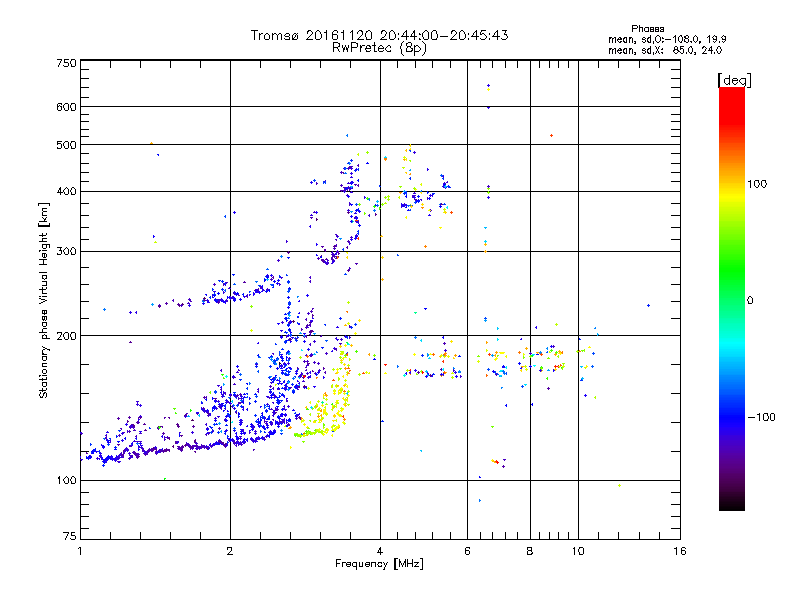Click the y-axis tick label '200'
The height and width of the screenshot is (600, 800).
pyautogui.click(x=66, y=336)
